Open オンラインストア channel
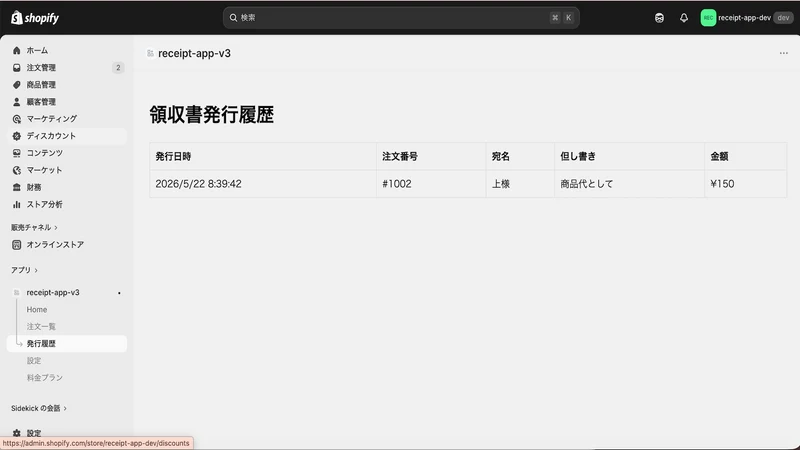Screen dimensions: 800x450 point(67,244)
